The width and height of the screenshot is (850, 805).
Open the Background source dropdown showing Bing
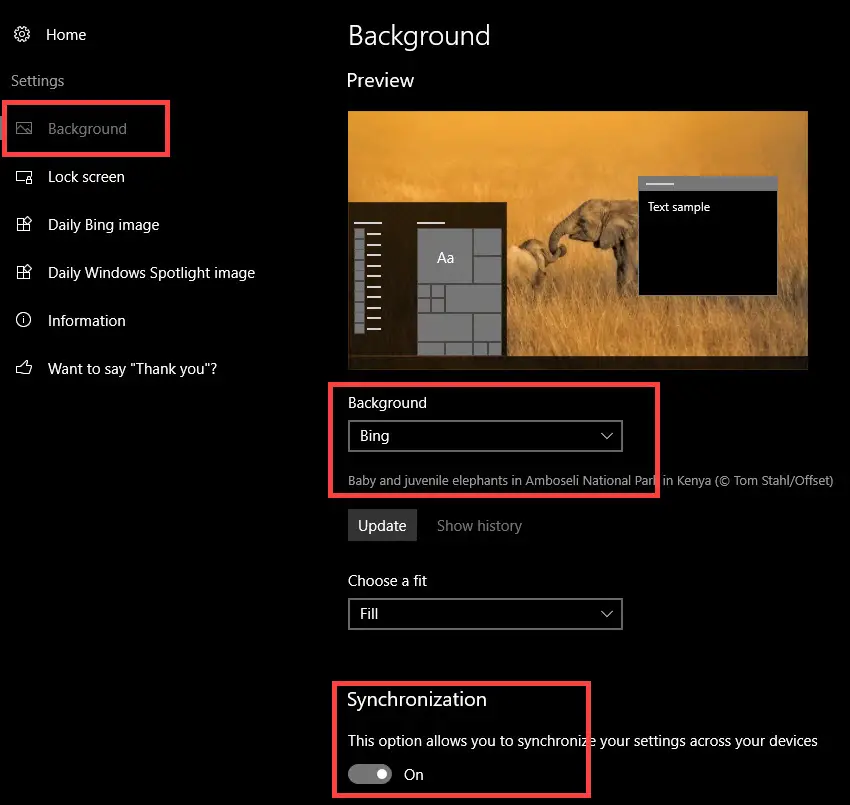tap(485, 436)
